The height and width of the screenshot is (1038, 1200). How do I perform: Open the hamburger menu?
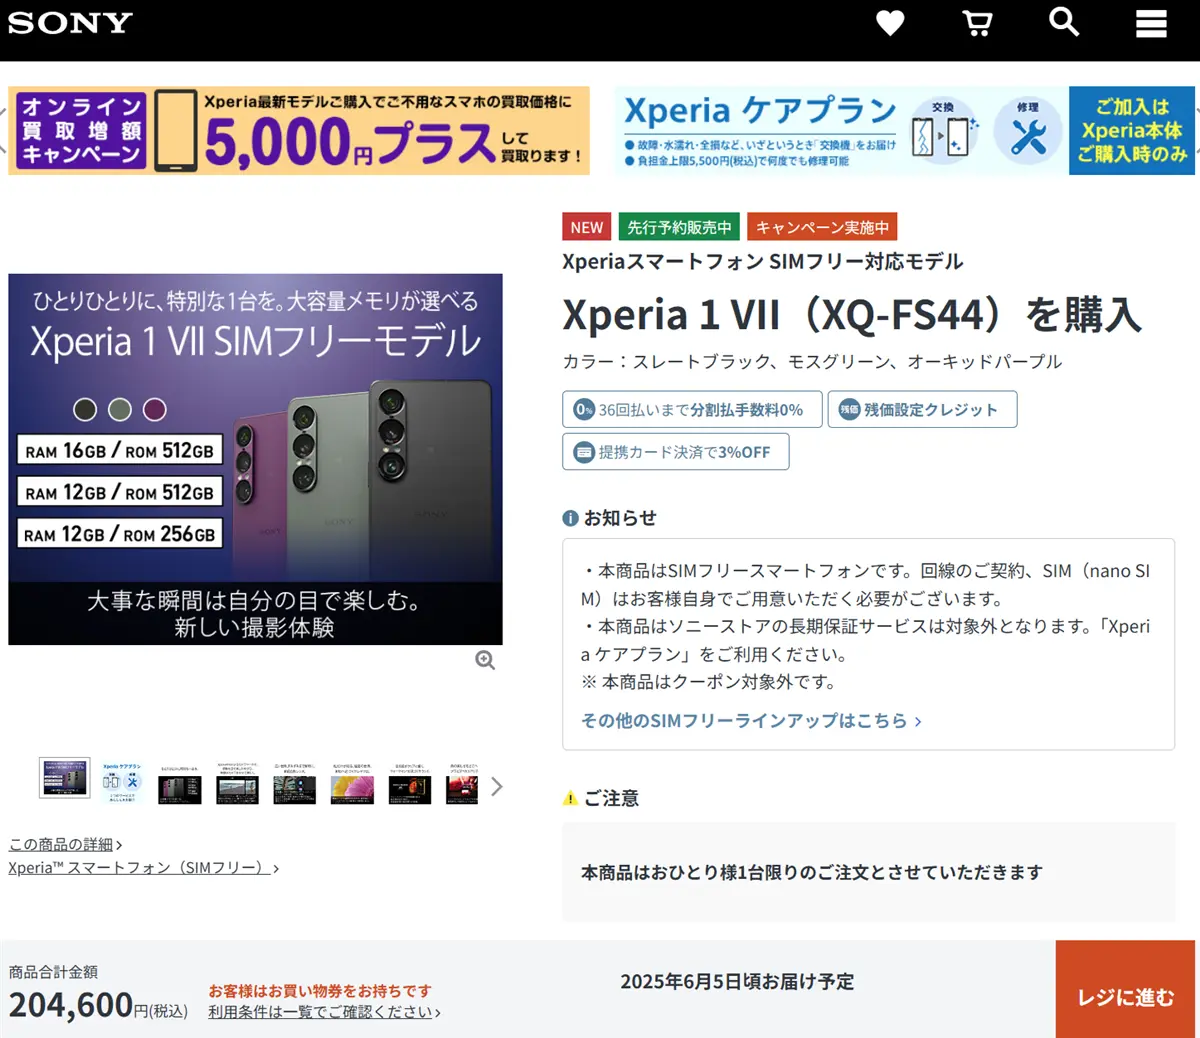tap(1151, 23)
